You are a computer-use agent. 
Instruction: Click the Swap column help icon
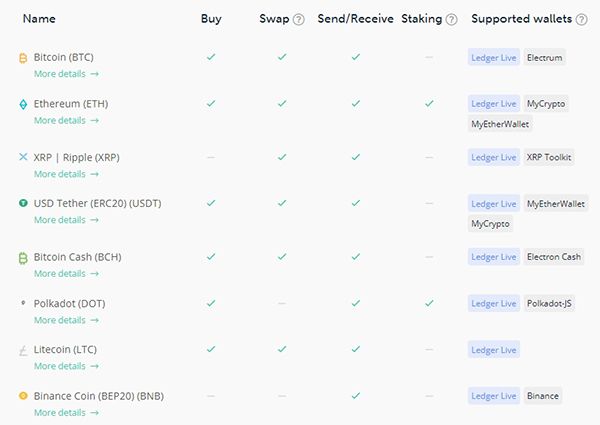point(298,20)
